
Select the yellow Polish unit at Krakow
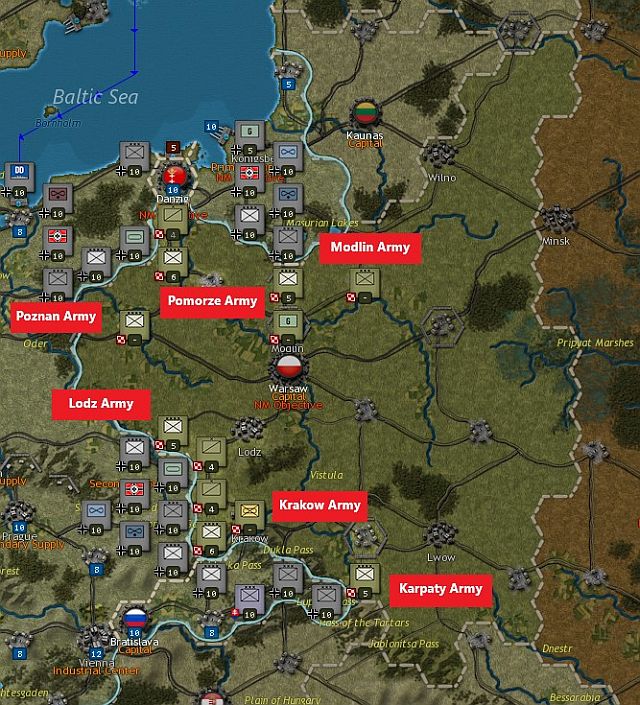click(x=250, y=515)
